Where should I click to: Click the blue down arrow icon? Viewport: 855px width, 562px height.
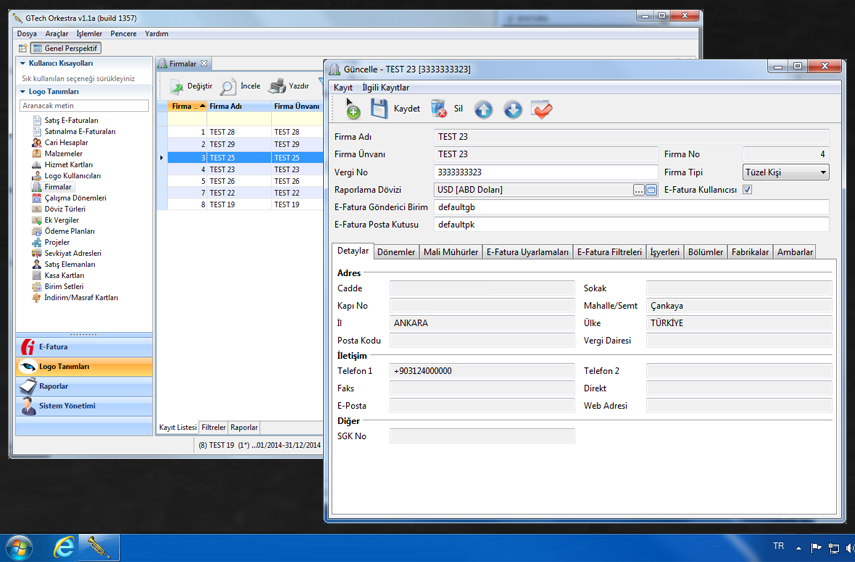513,110
